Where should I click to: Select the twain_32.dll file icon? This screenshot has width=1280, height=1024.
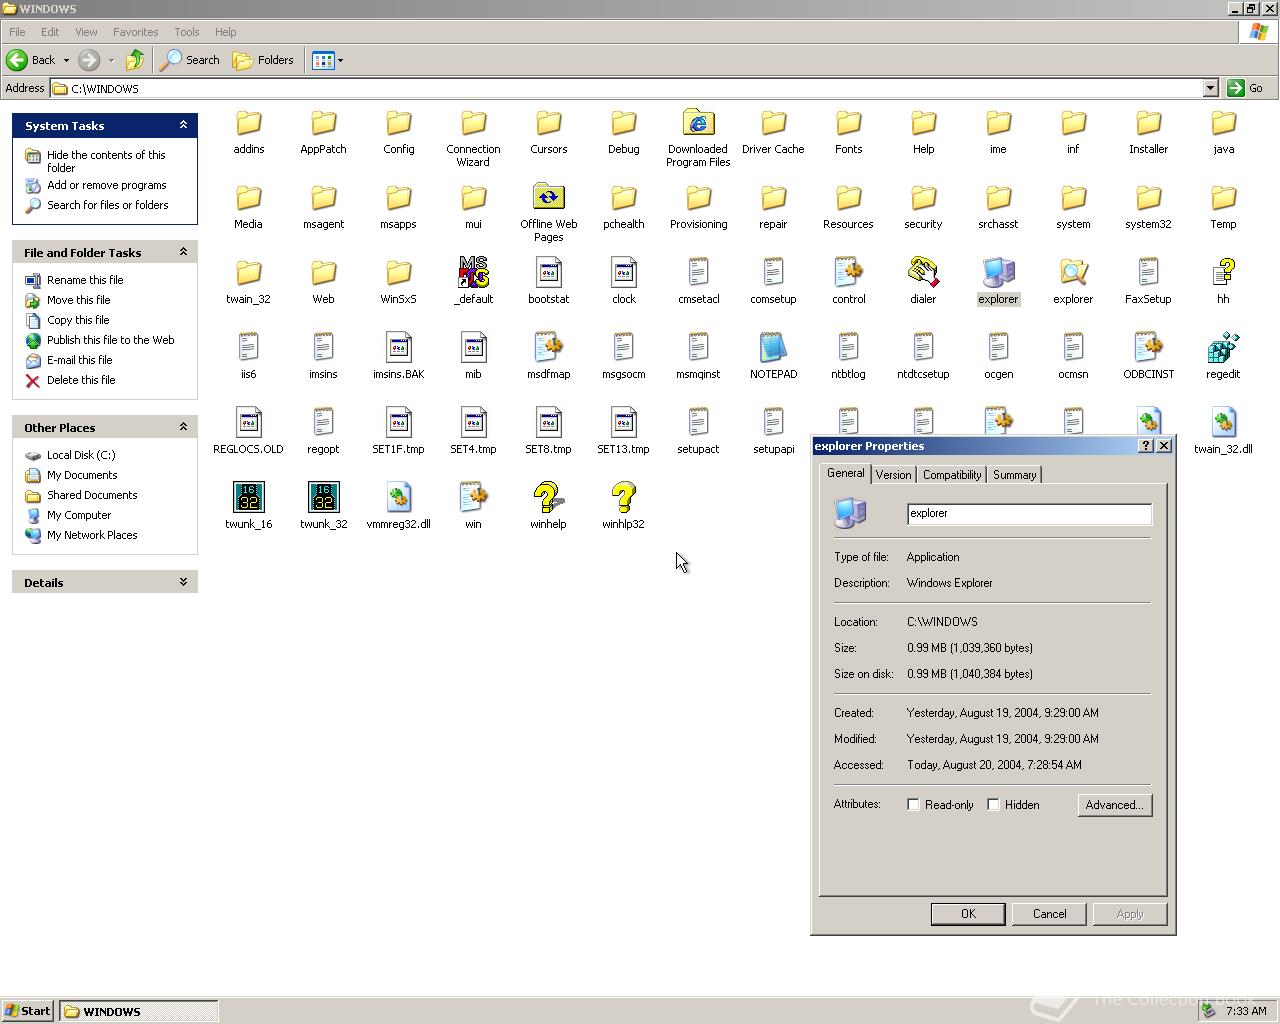point(1223,424)
